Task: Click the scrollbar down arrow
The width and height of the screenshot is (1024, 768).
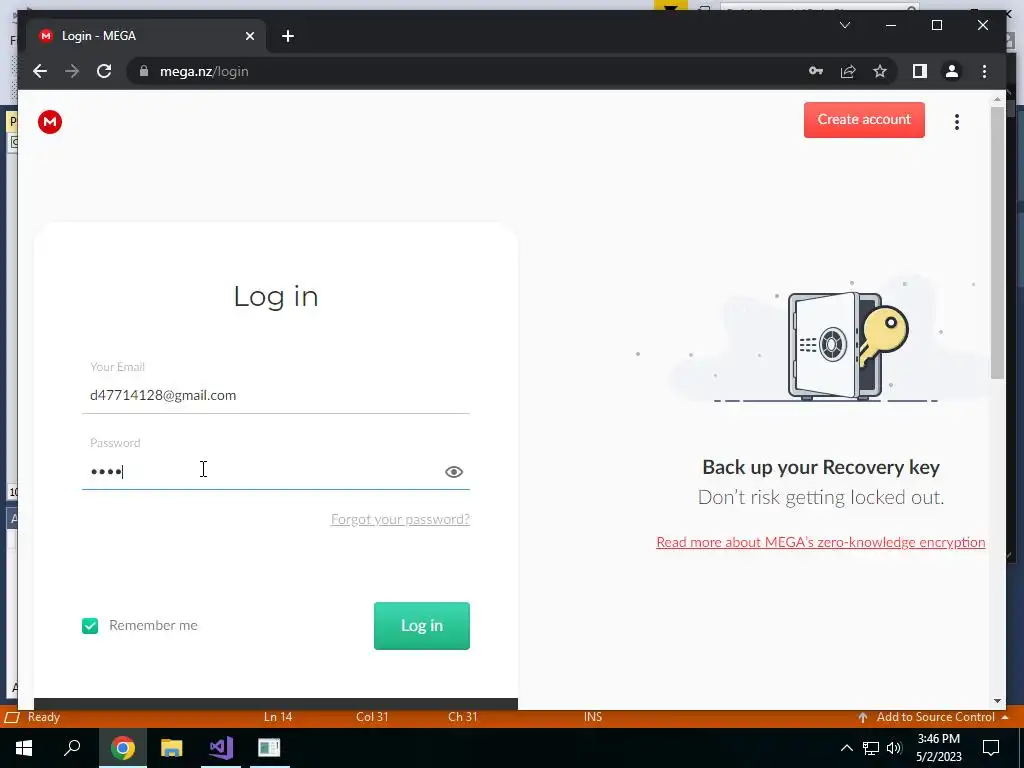Action: coord(997,701)
